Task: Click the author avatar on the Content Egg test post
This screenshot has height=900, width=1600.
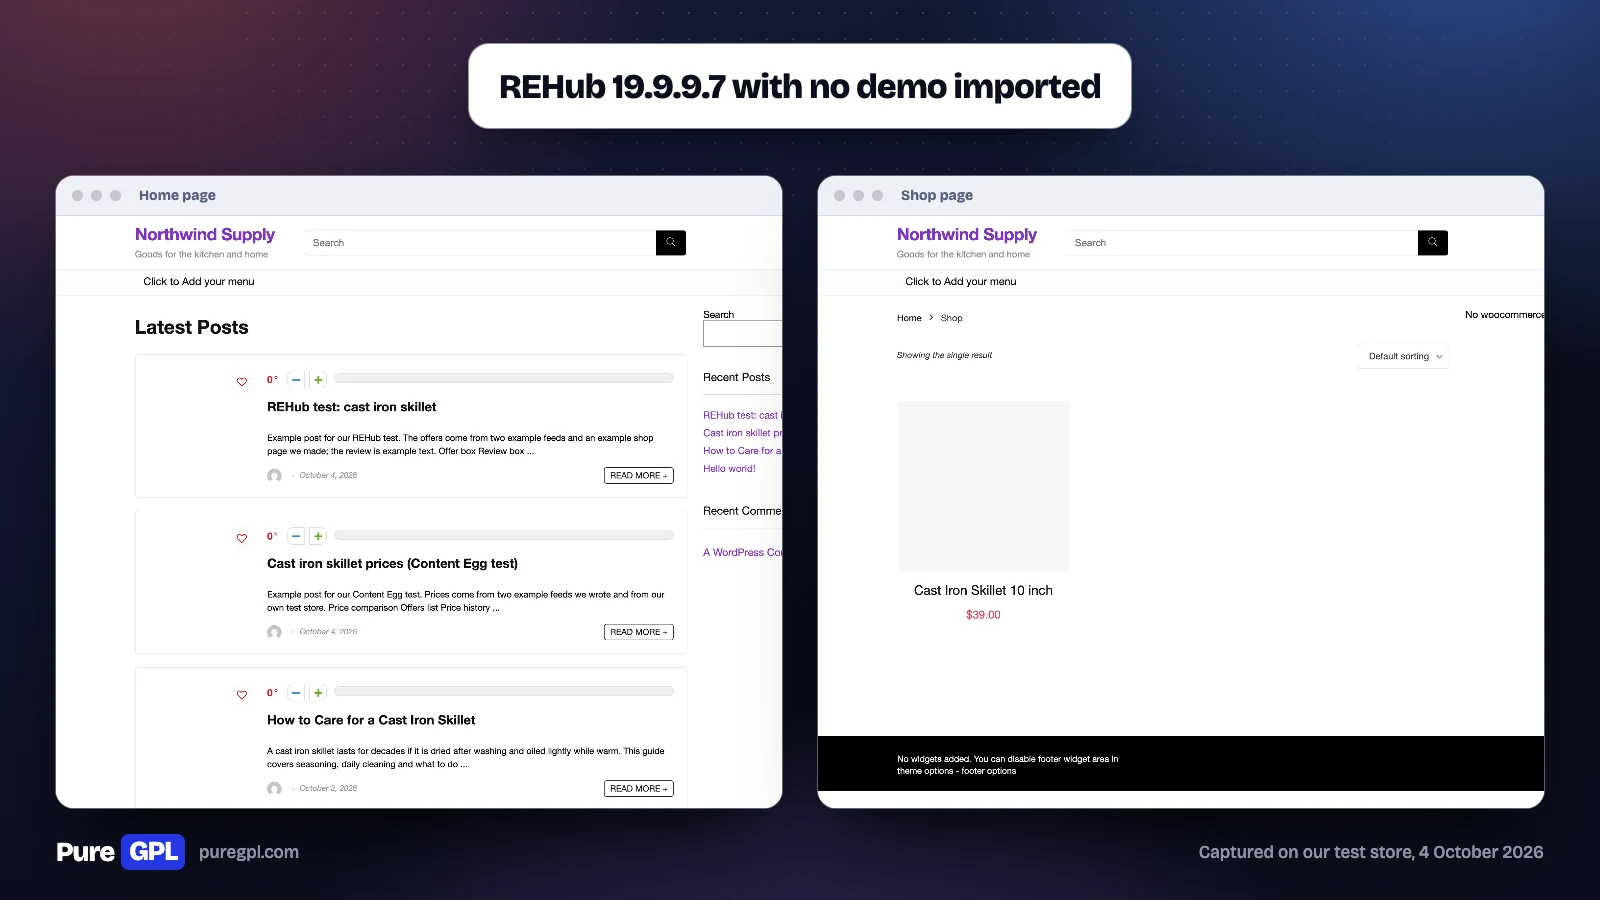Action: pyautogui.click(x=274, y=632)
